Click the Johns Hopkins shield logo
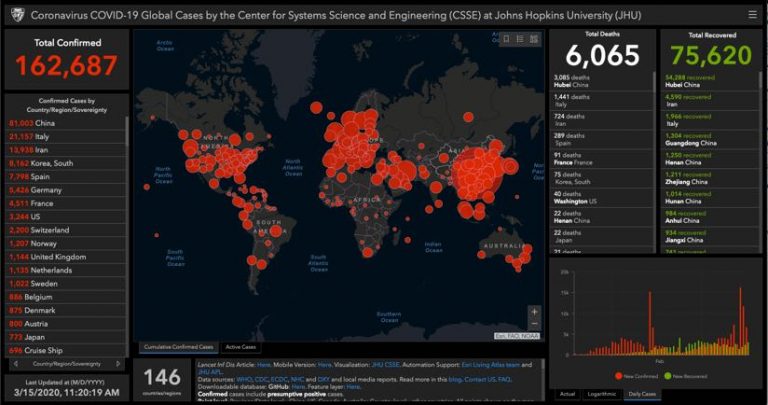This screenshot has width=768, height=405. (18, 15)
